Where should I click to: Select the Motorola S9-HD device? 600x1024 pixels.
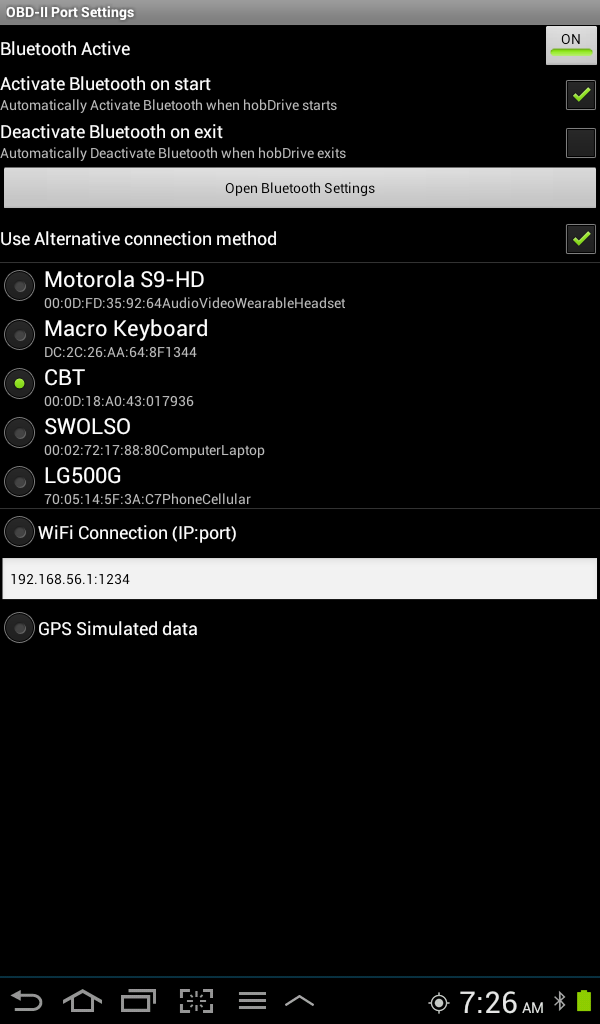click(x=19, y=287)
